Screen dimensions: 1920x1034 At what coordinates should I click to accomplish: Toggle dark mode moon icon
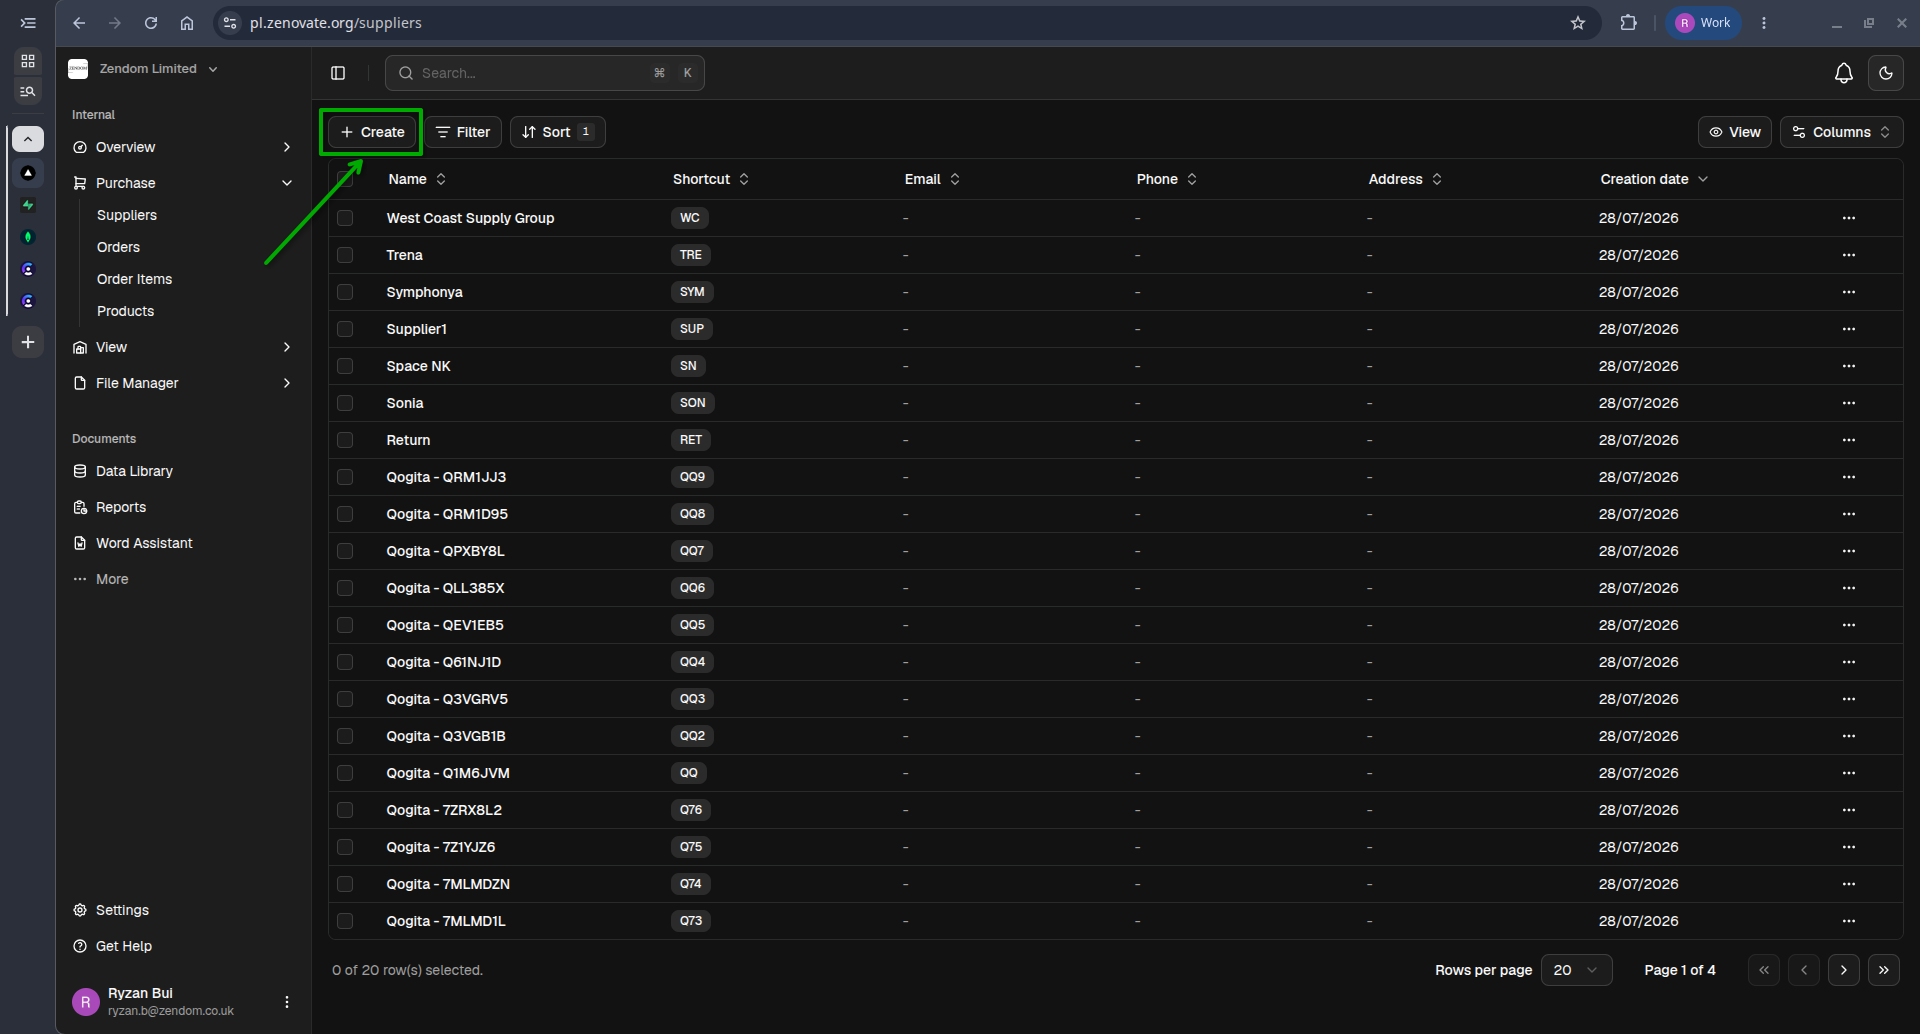(x=1885, y=73)
